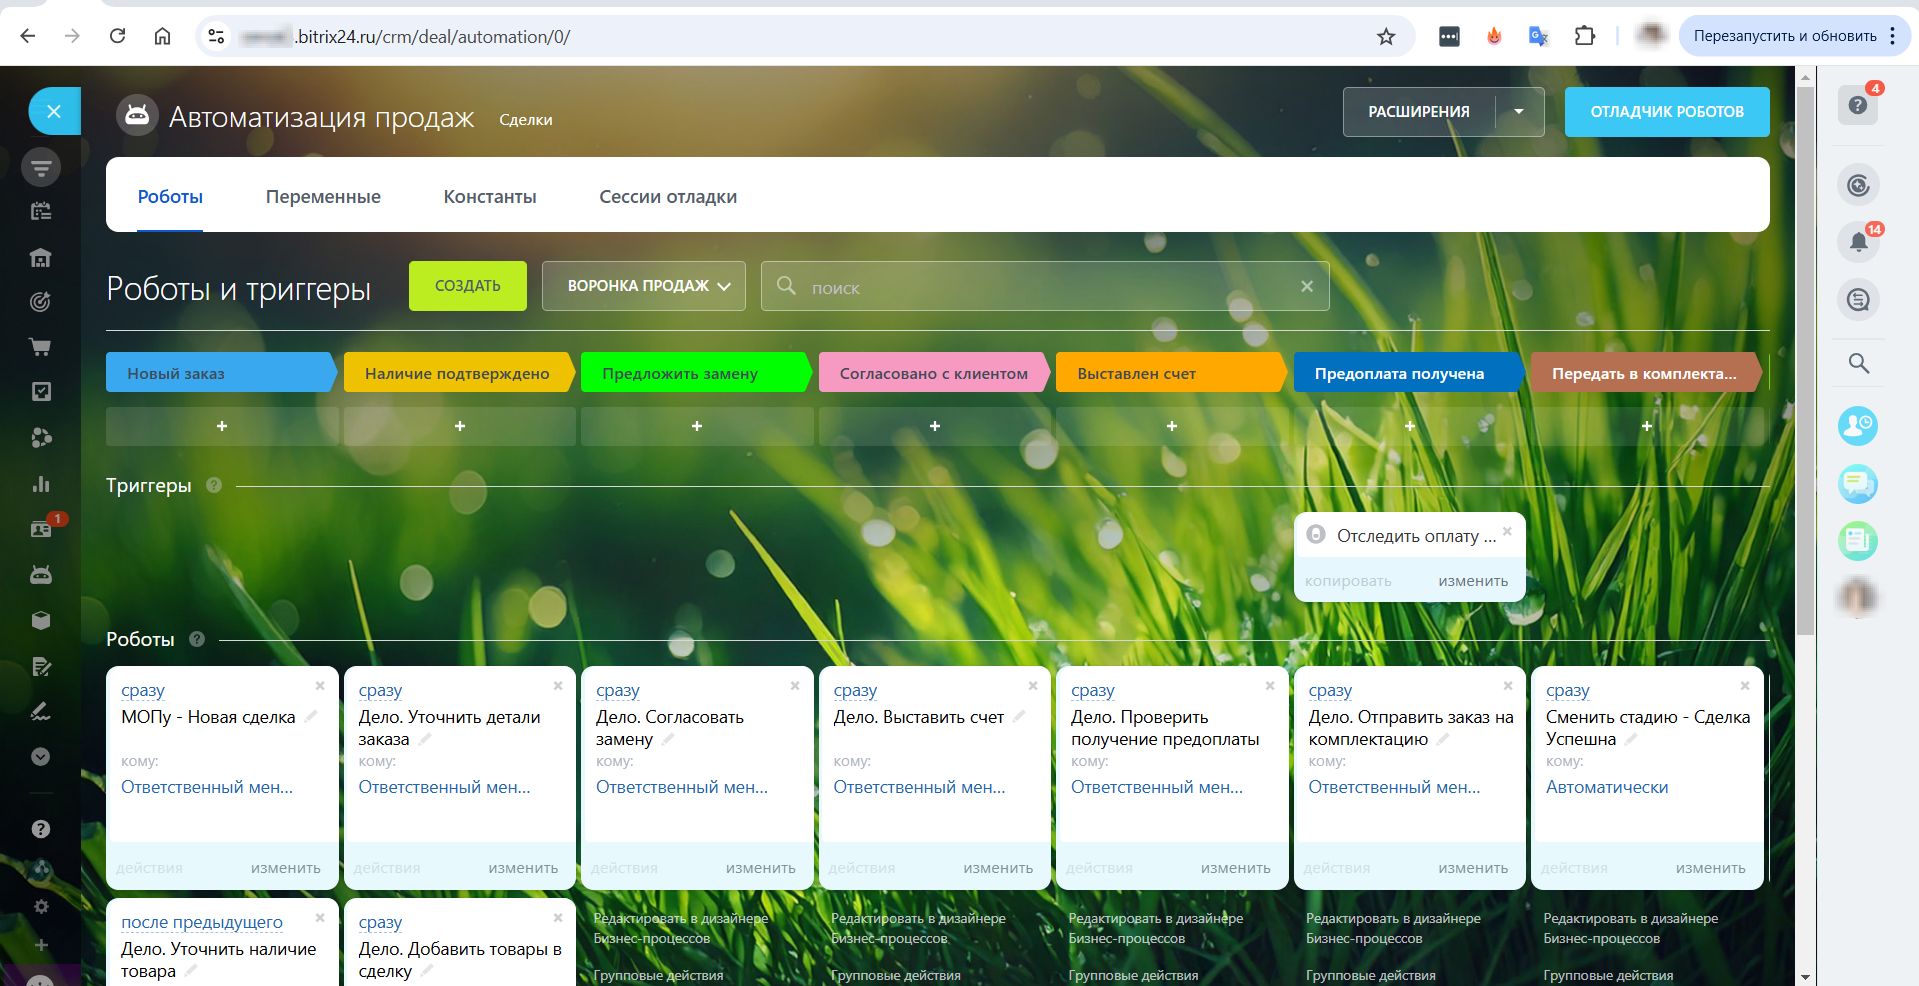Switch to the Роботы tab
The image size is (1919, 986).
tap(170, 197)
